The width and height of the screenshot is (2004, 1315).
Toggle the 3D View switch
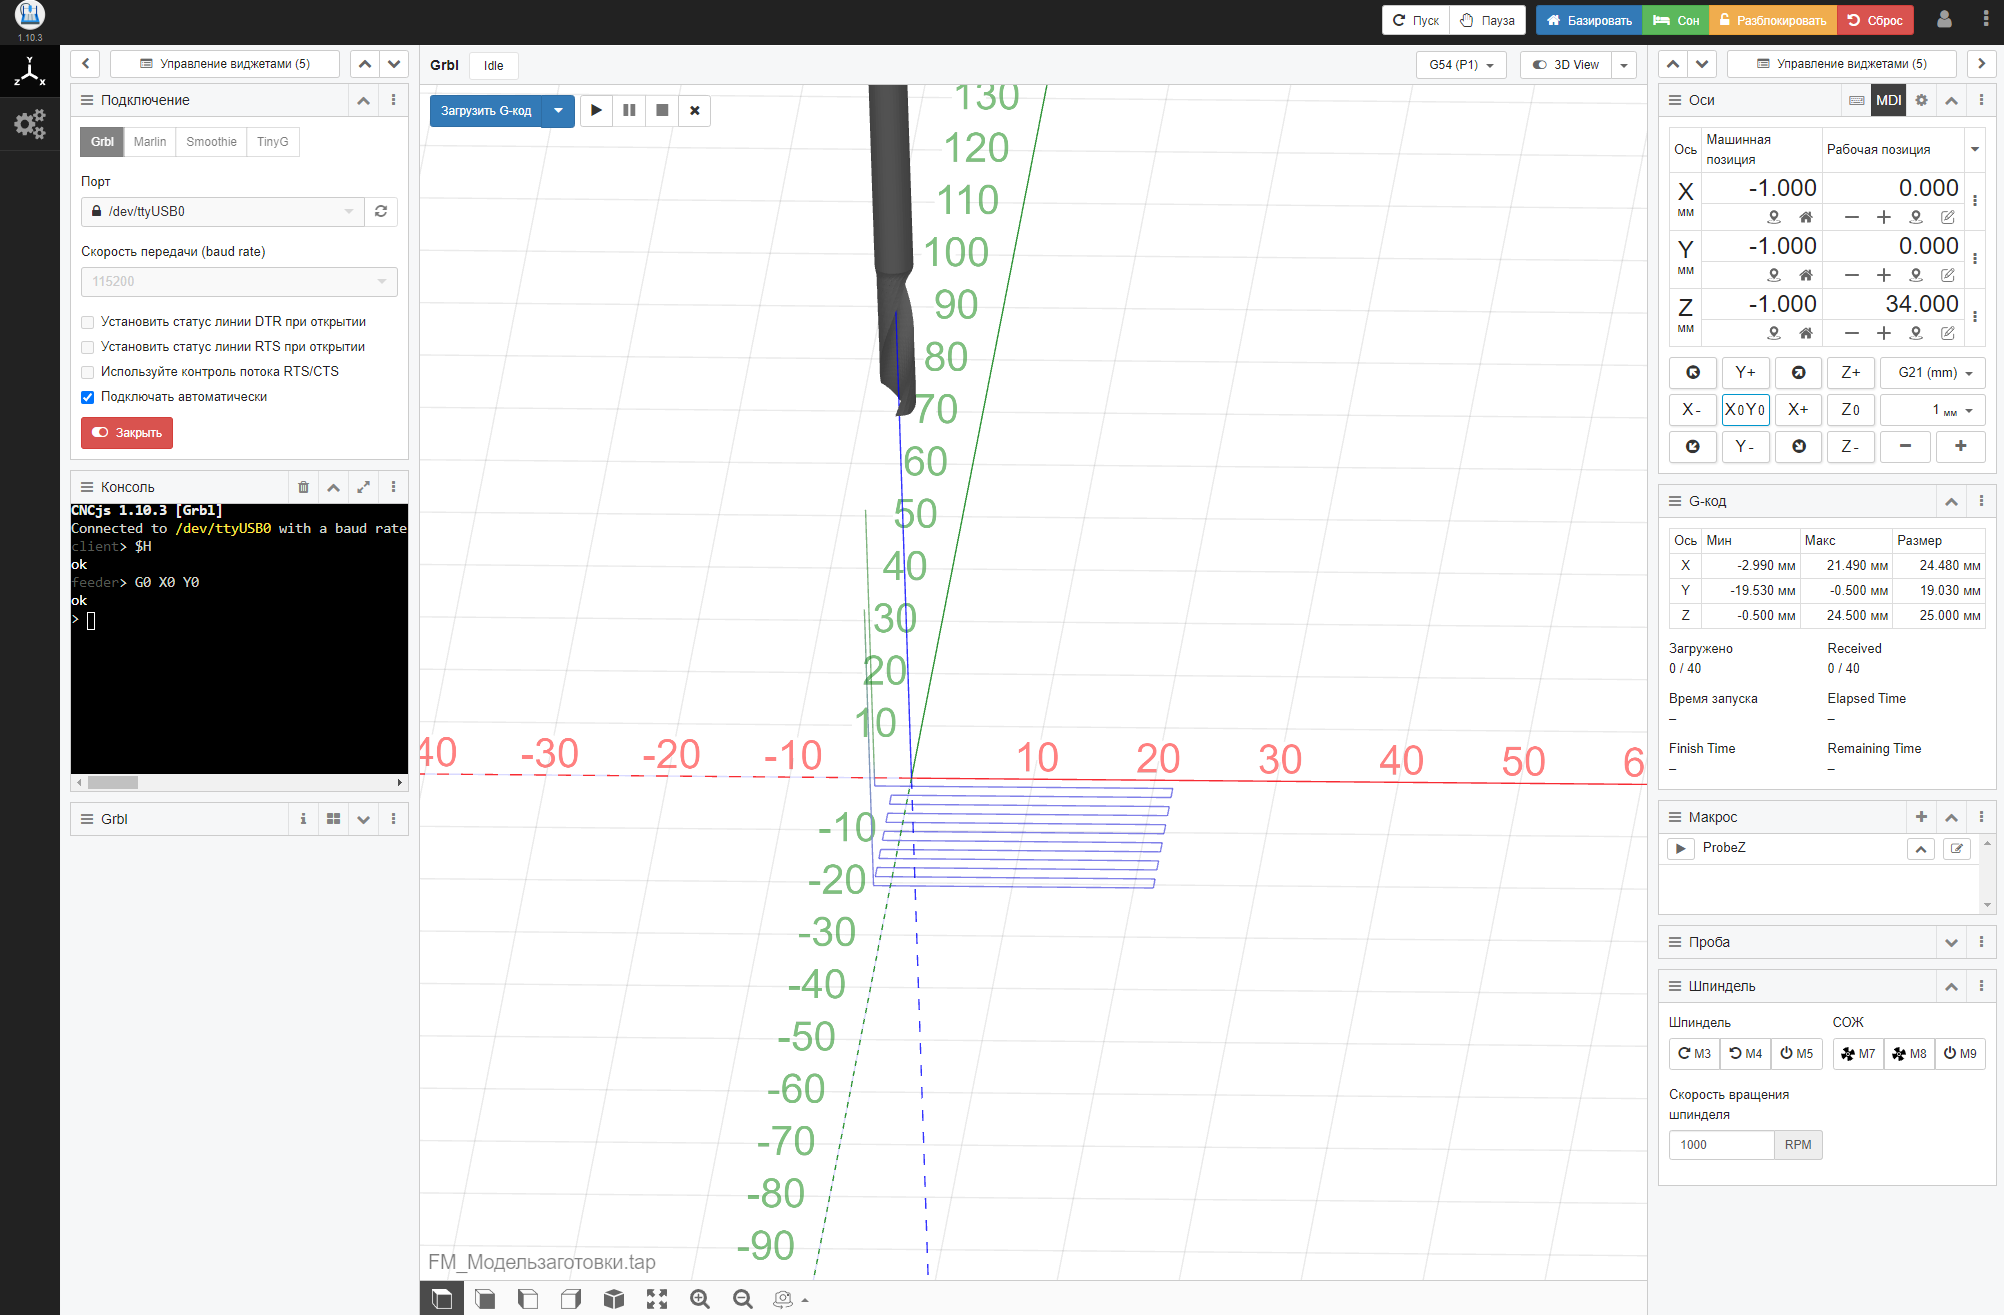pyautogui.click(x=1566, y=65)
